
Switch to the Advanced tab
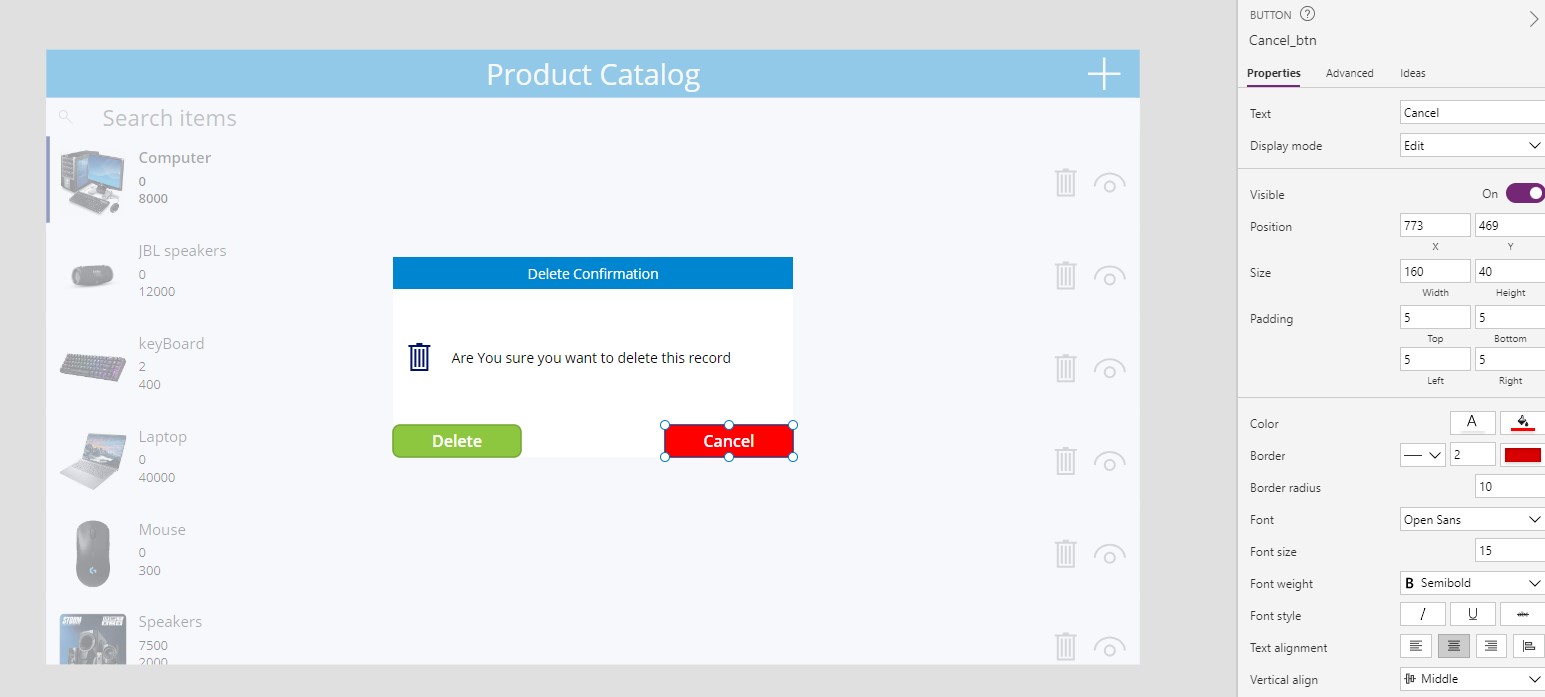[x=1350, y=73]
